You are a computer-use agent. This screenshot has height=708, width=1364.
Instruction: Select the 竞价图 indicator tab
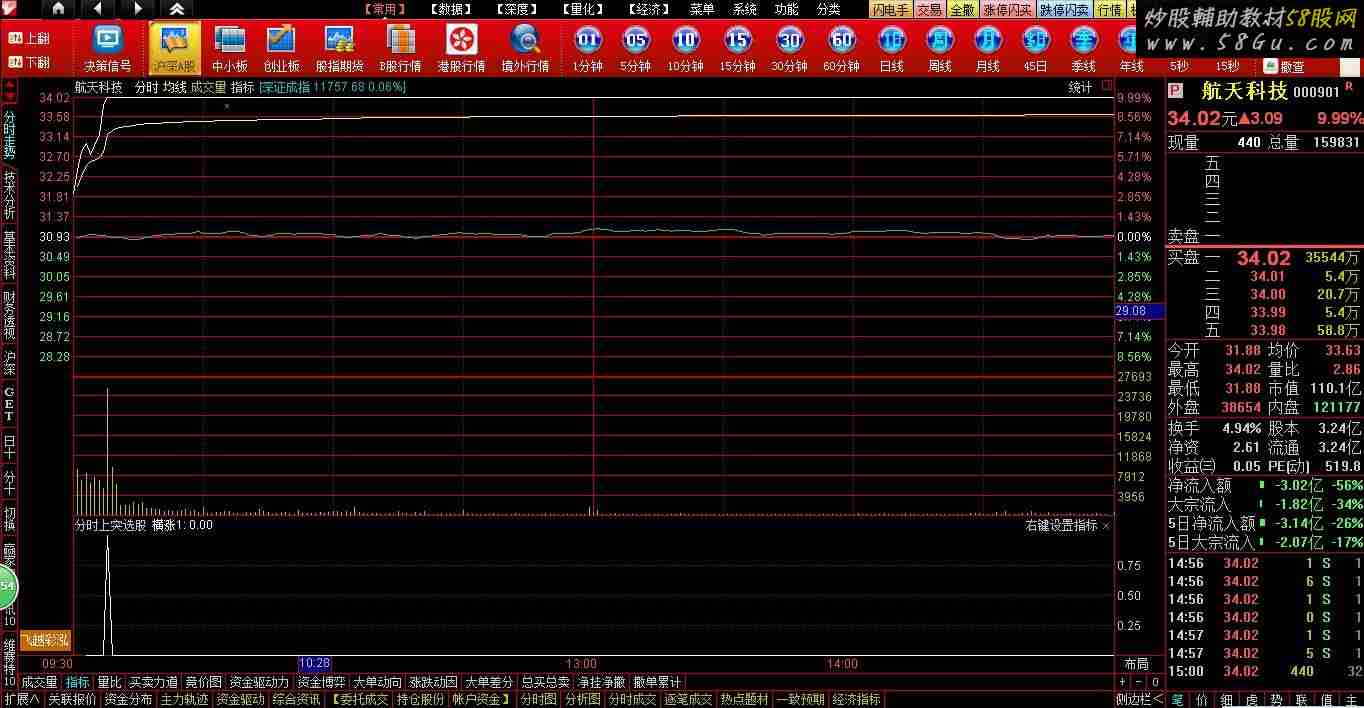204,682
